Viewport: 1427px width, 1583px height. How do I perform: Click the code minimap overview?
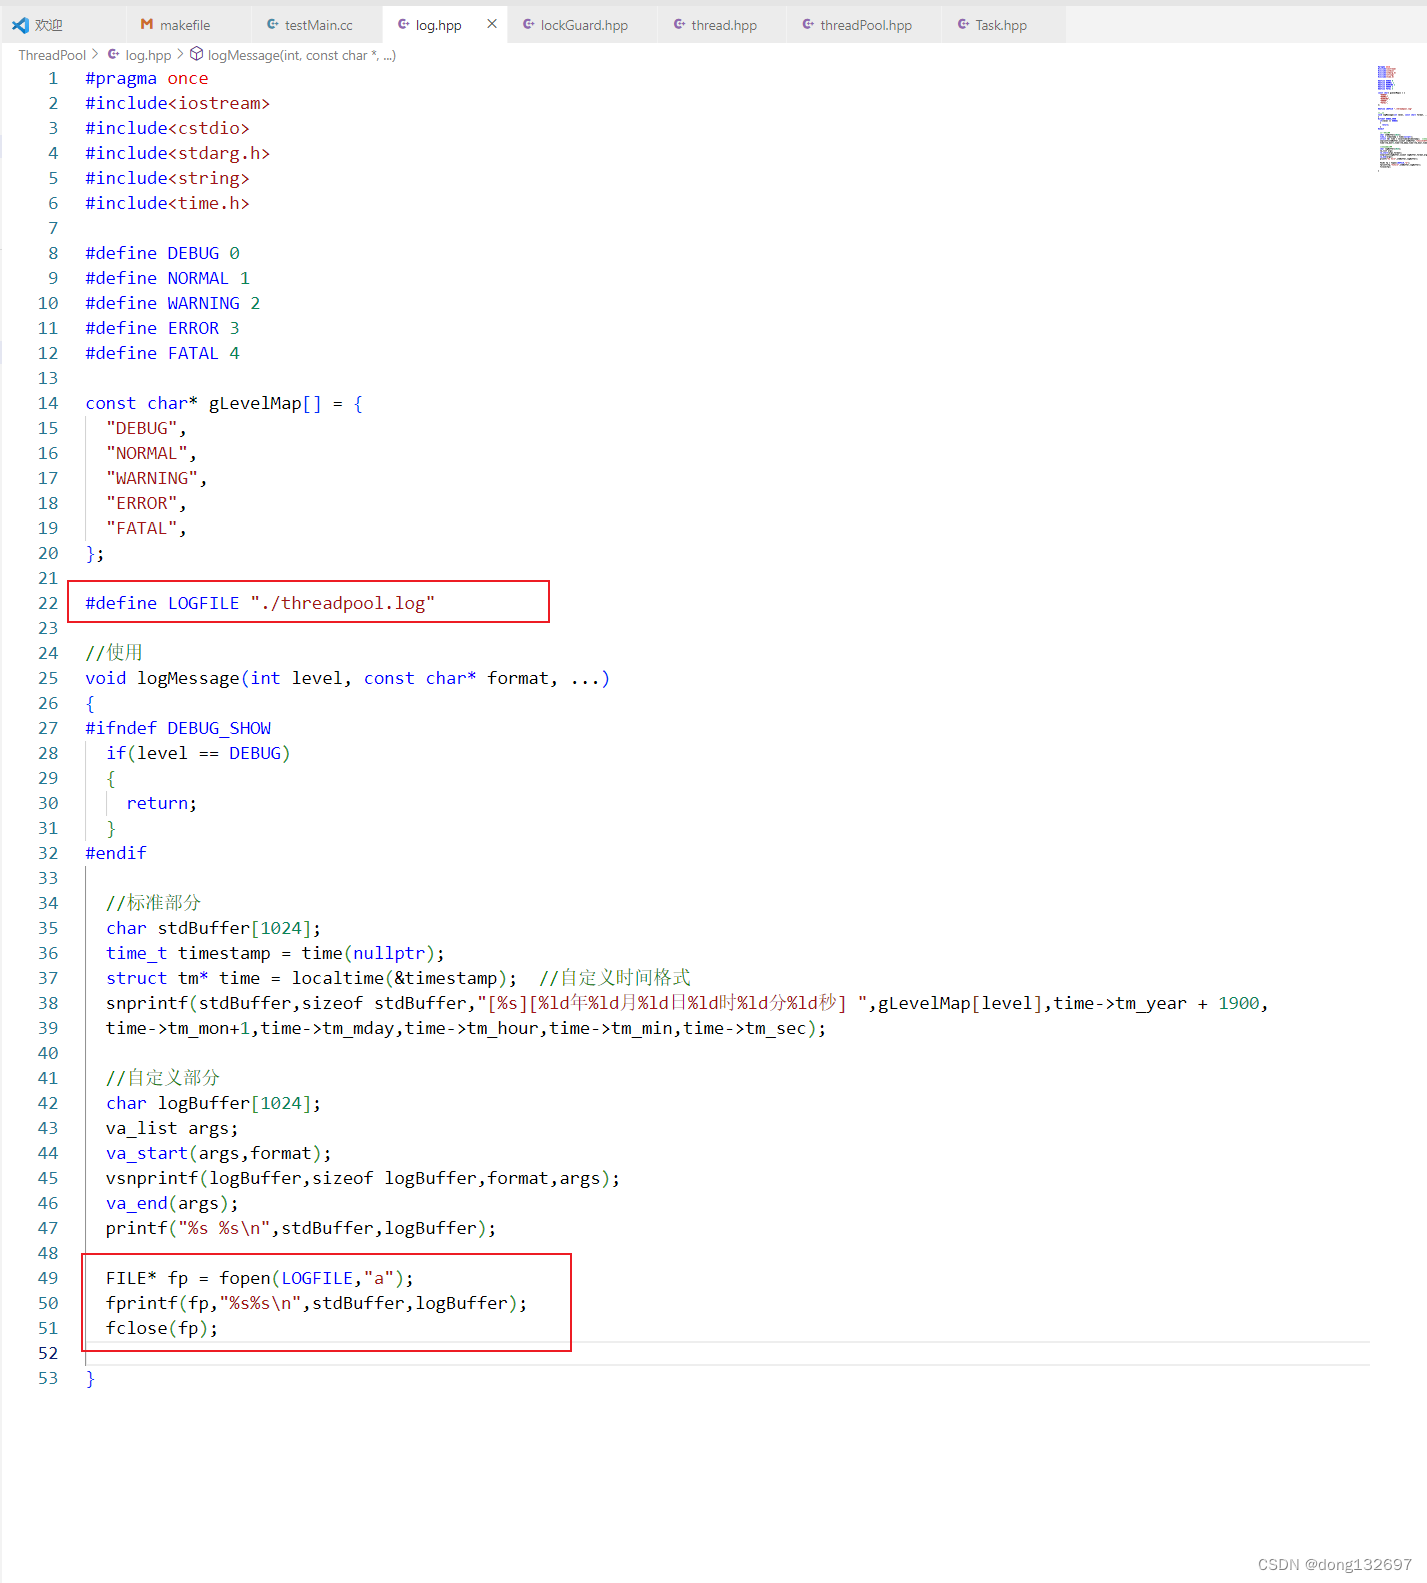click(1400, 118)
